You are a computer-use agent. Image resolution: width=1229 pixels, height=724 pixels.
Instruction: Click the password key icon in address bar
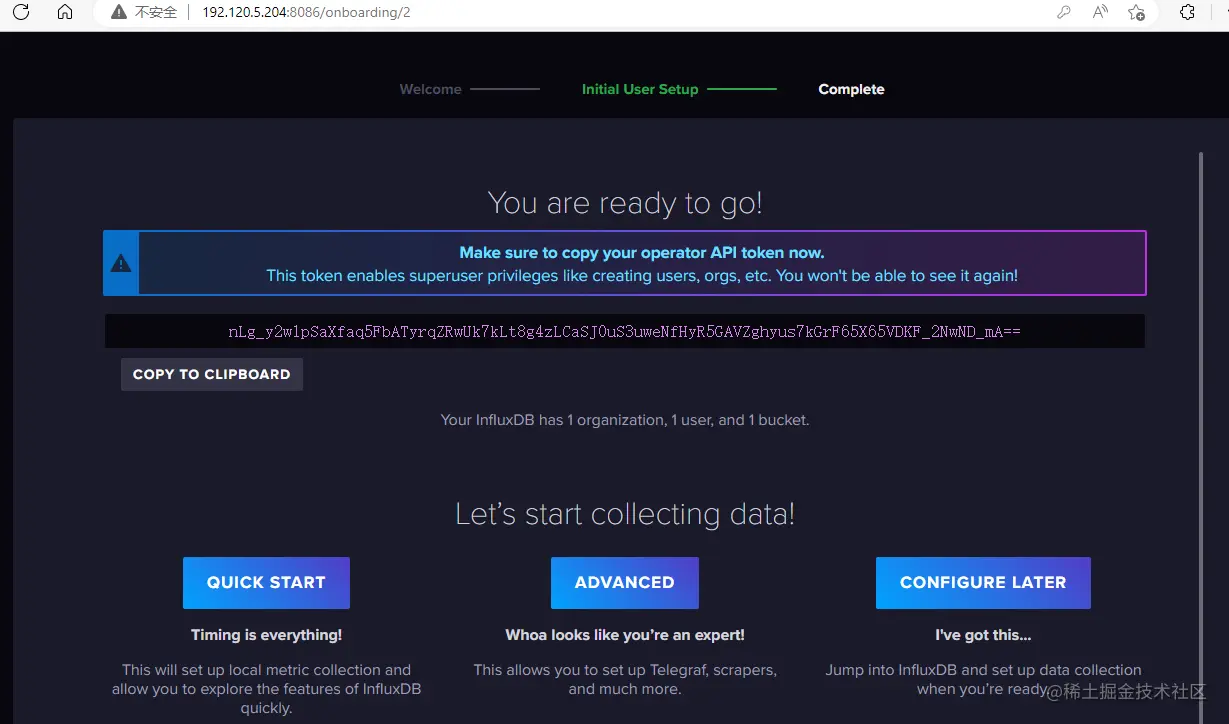(x=1064, y=13)
